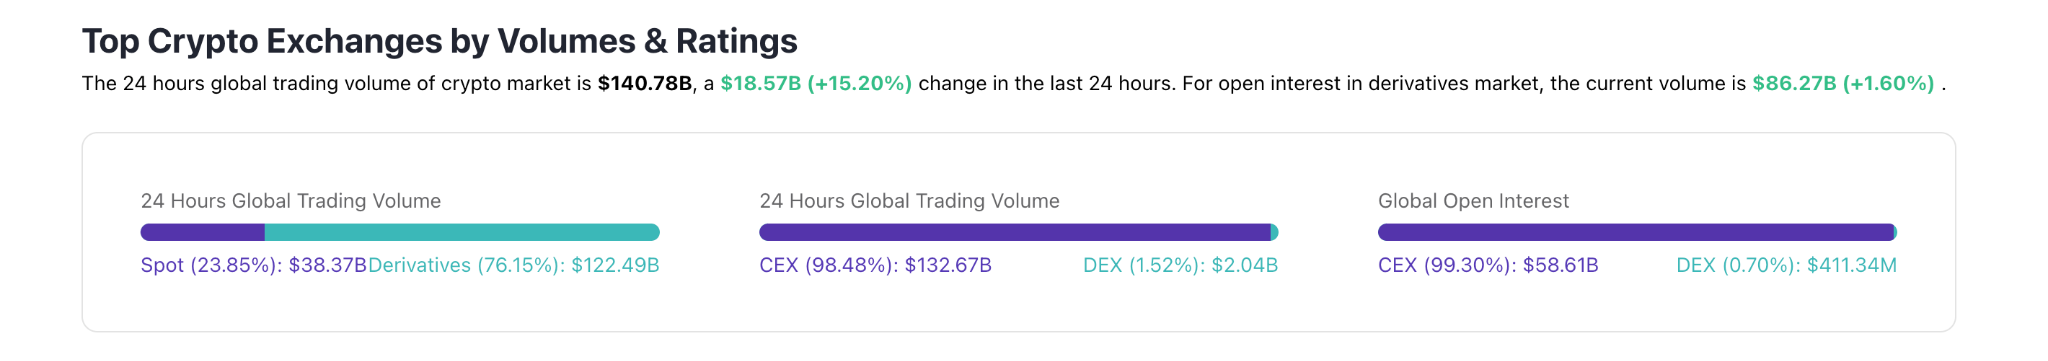Select the CEX (99.30%): $58.61B label

pyautogui.click(x=1488, y=265)
